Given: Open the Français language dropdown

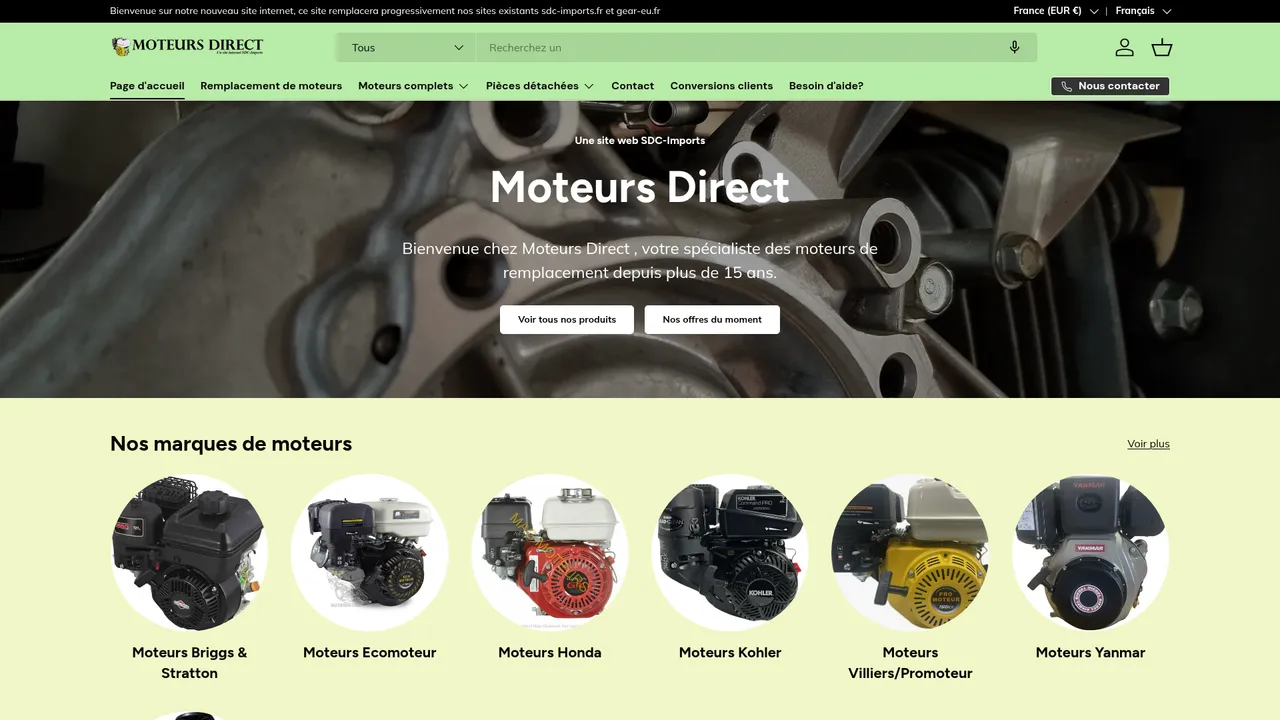Looking at the screenshot, I should pos(1143,11).
